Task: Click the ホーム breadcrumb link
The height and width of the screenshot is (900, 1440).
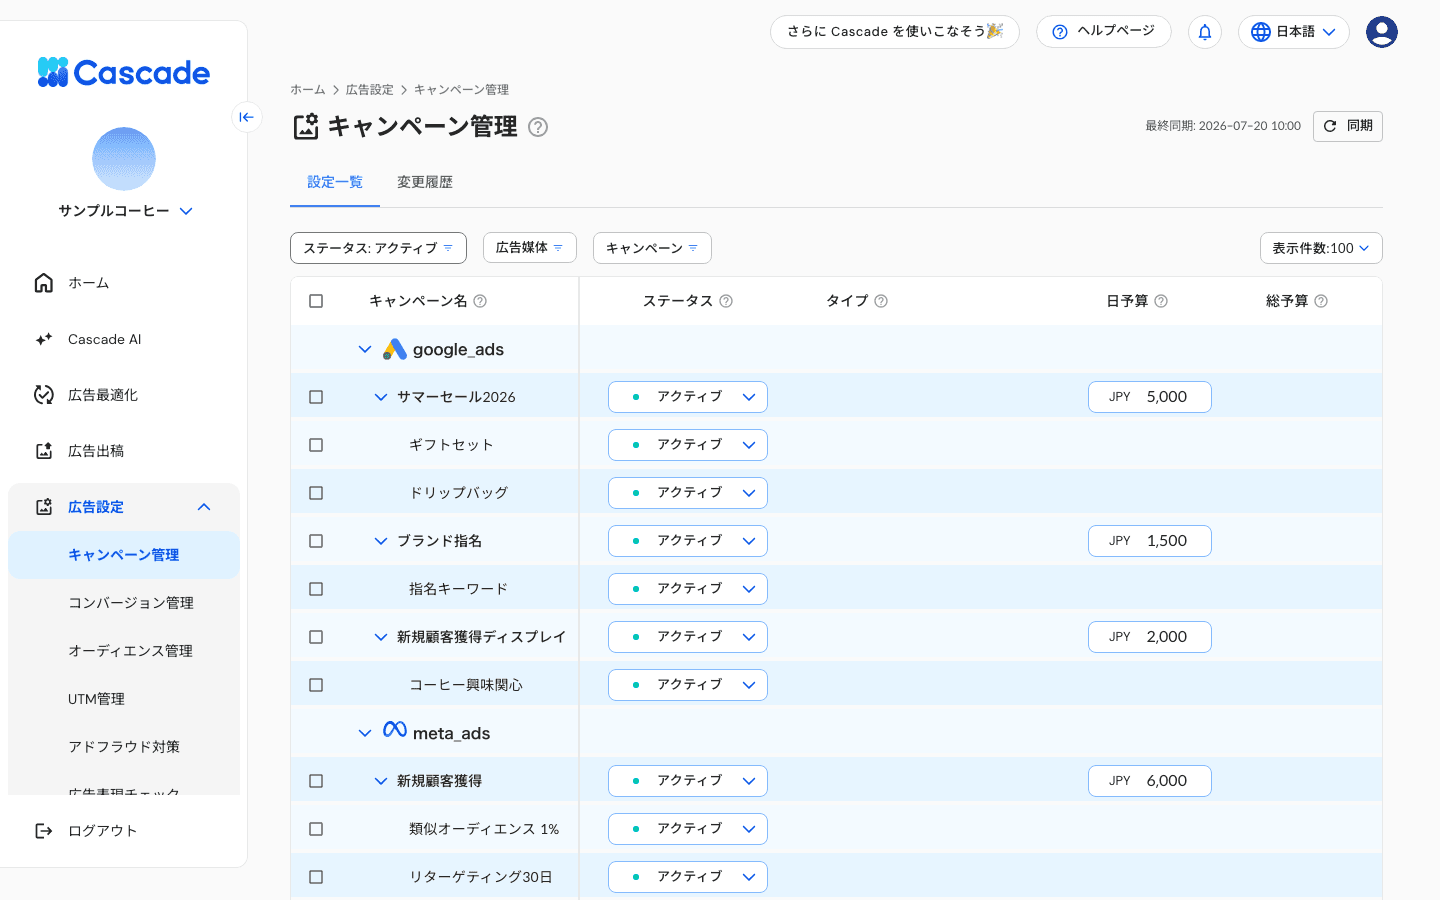Action: pos(308,90)
